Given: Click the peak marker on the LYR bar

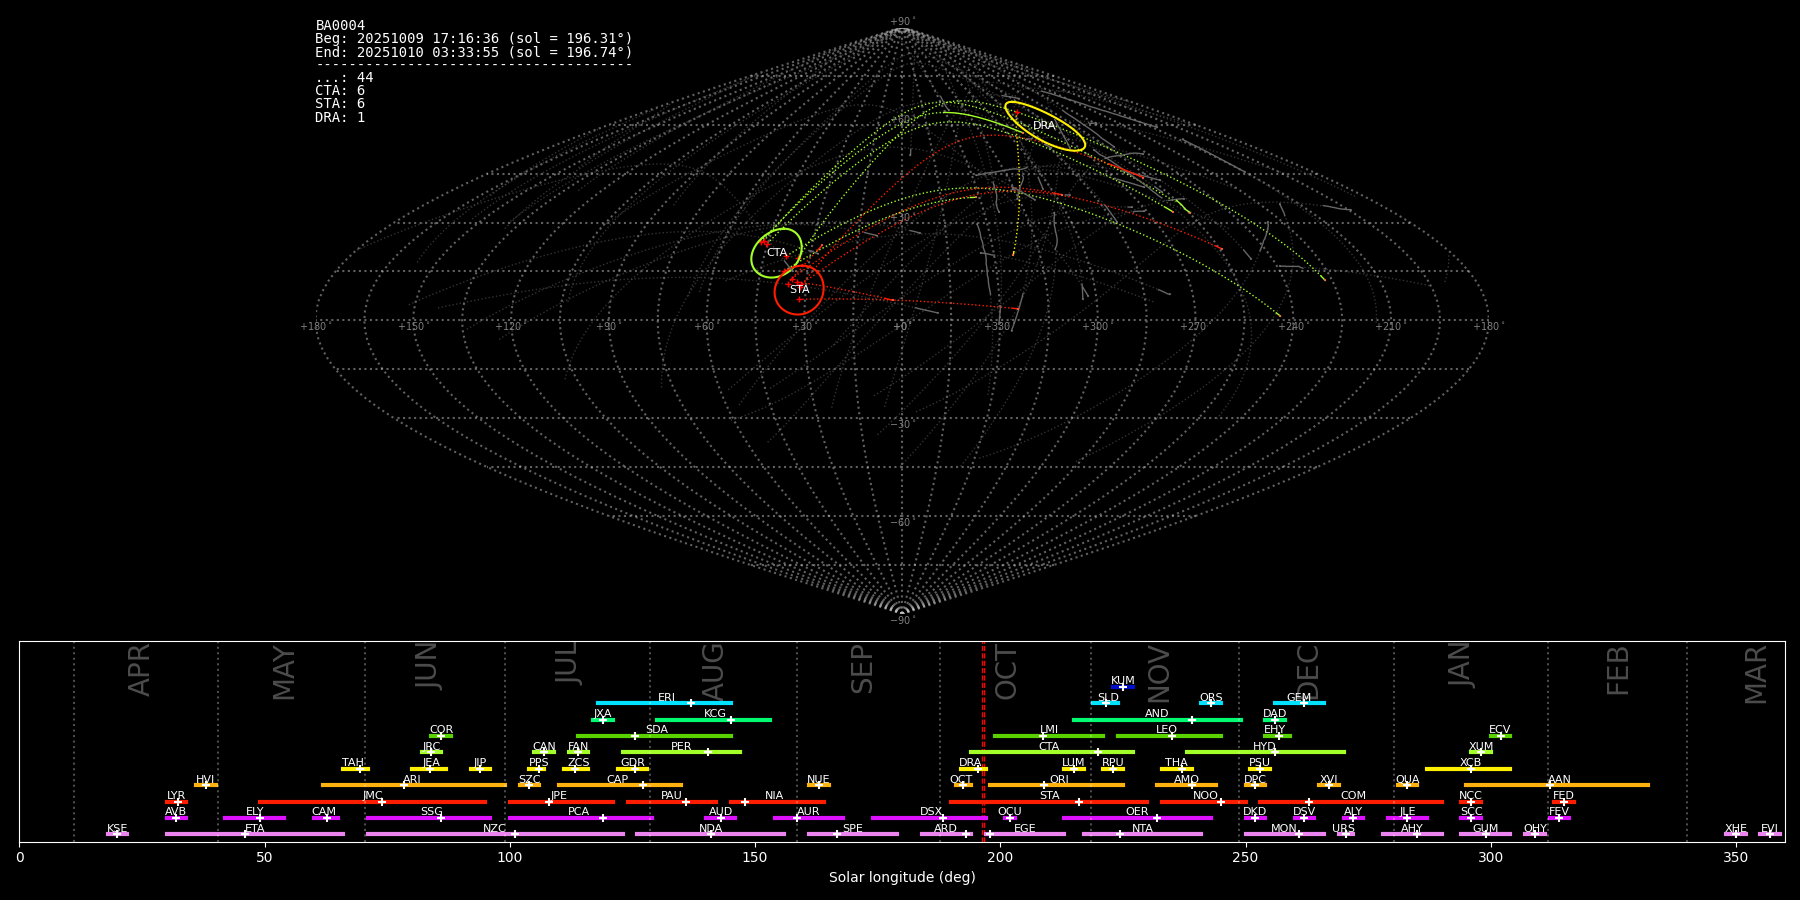Looking at the screenshot, I should 178,802.
